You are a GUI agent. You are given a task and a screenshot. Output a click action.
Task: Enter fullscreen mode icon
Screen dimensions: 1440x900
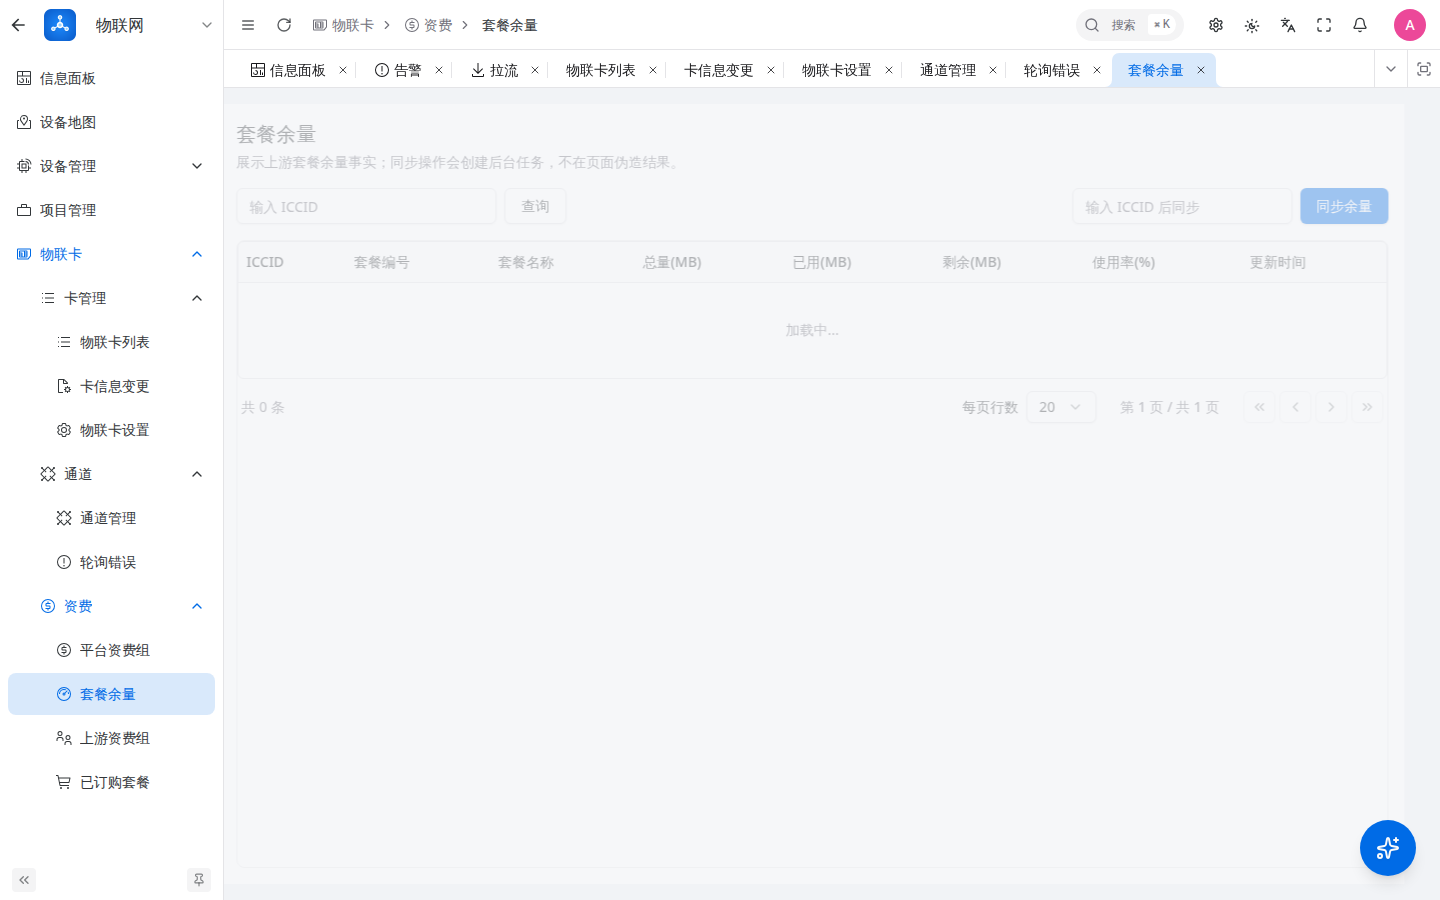(x=1324, y=25)
